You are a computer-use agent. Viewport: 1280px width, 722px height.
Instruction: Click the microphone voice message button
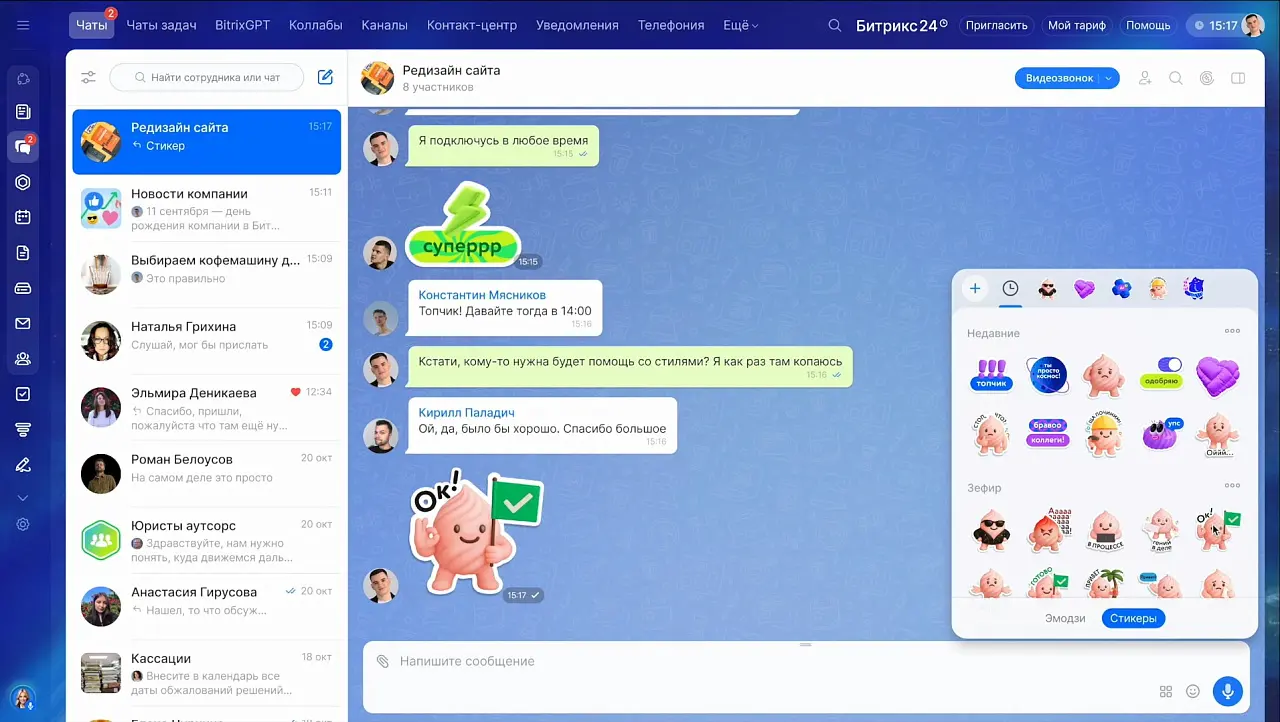(1227, 691)
